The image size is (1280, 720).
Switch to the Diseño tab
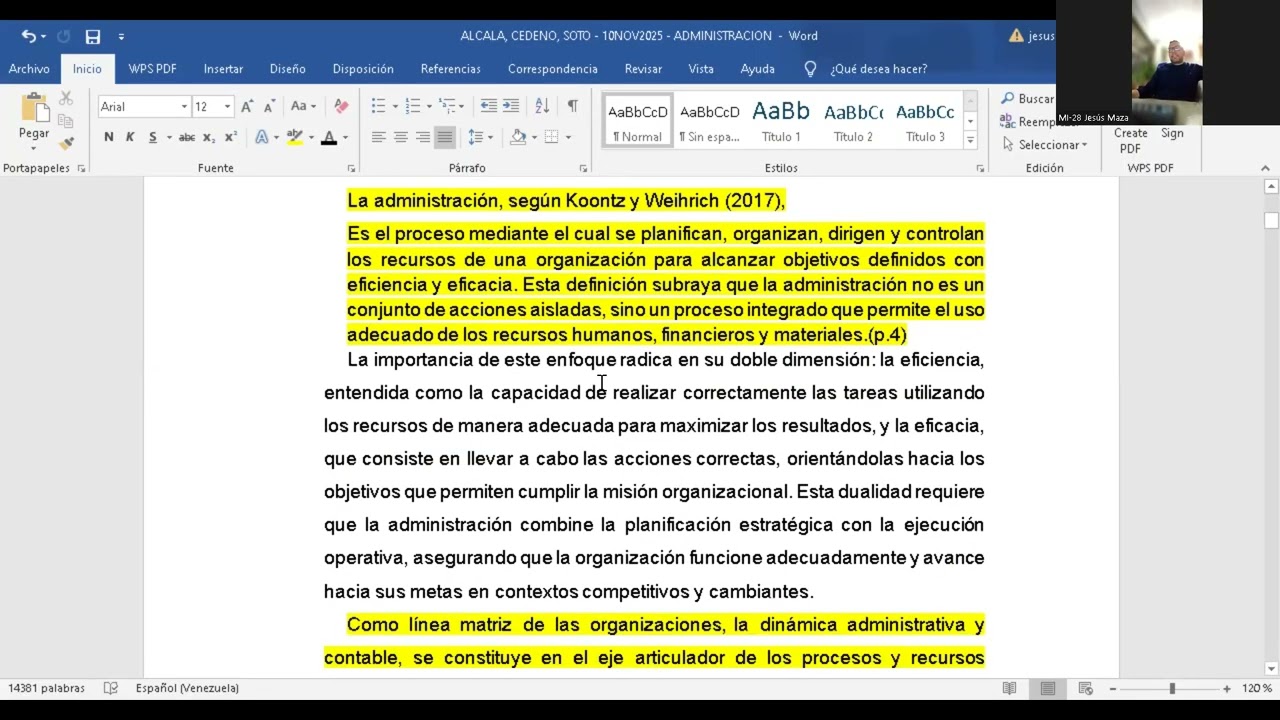click(287, 69)
